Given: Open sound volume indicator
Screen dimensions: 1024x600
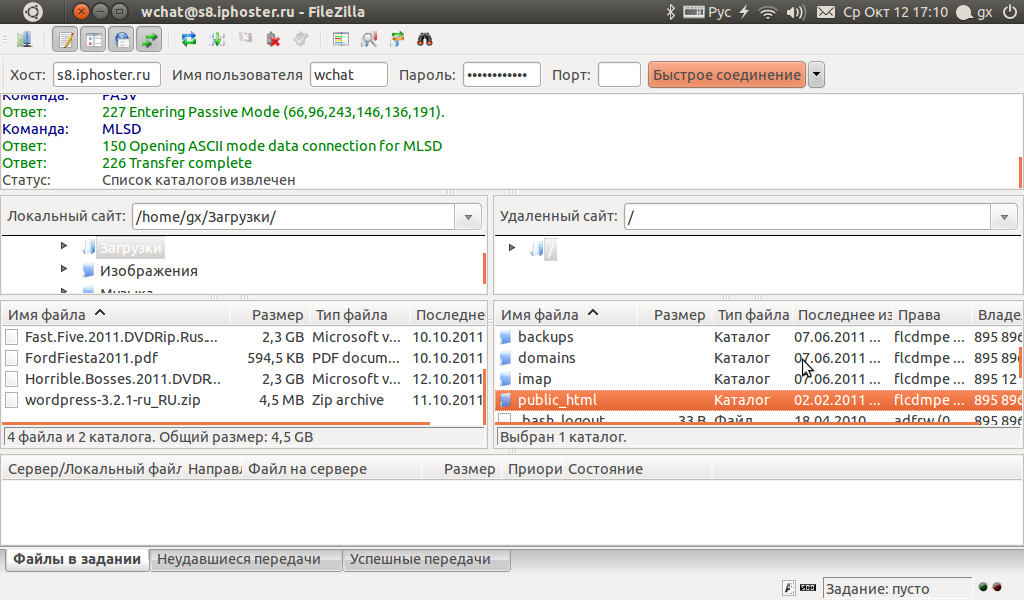Looking at the screenshot, I should [x=796, y=12].
